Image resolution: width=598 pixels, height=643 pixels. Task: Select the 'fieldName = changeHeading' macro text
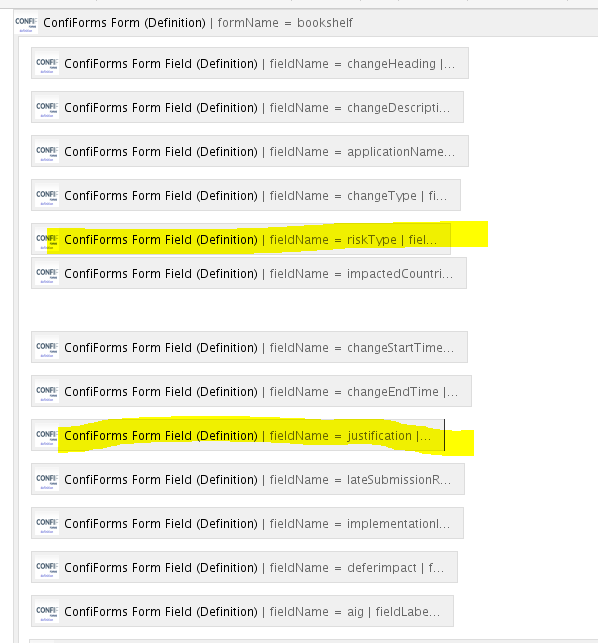(x=353, y=64)
